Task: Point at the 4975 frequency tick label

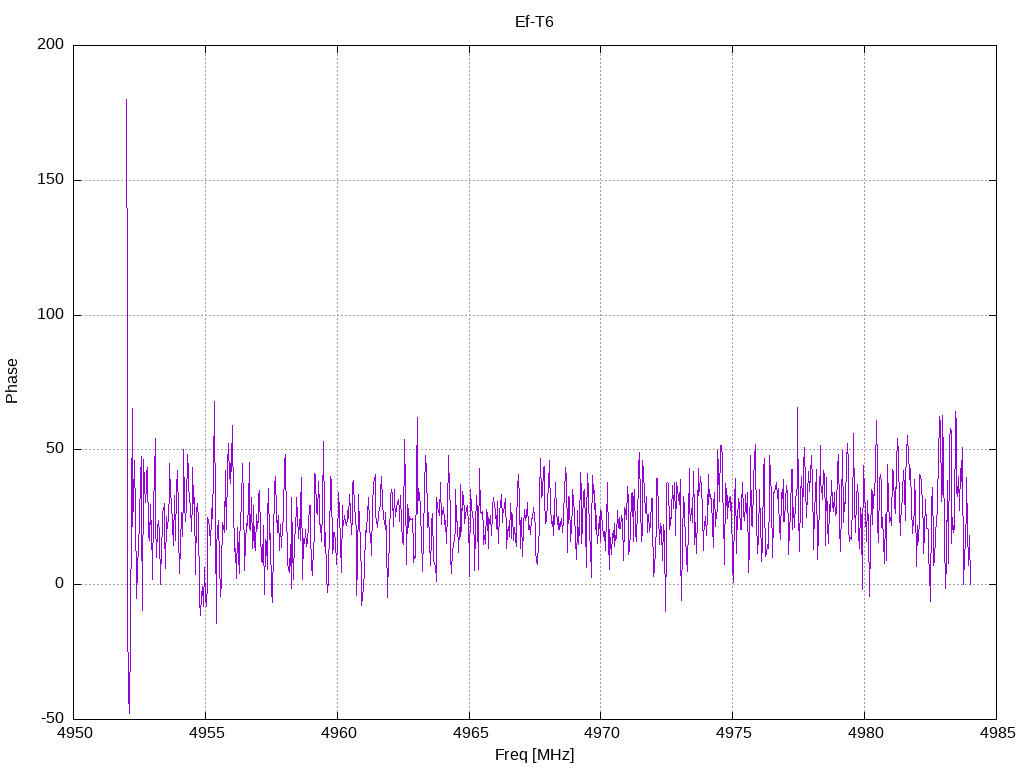Action: tap(732, 735)
